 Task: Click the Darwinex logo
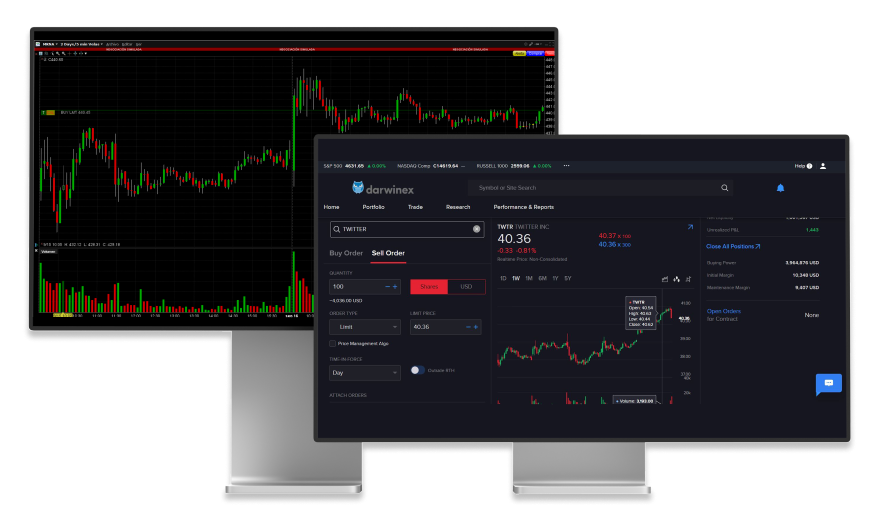[387, 187]
